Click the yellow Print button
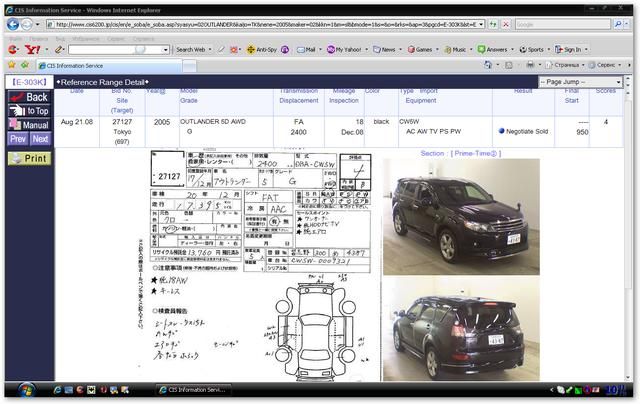640x404 pixels. pyautogui.click(x=29, y=158)
